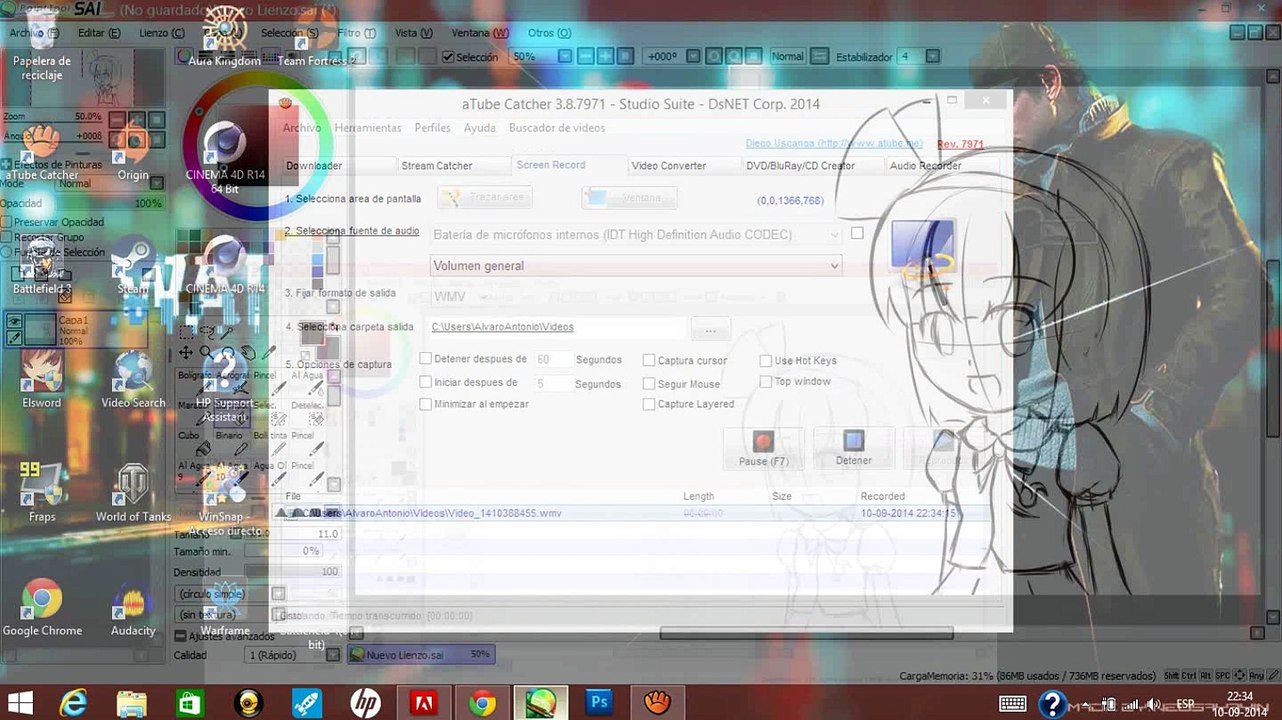Viewport: 1282px width, 720px height.
Task: Open the Herramientas menu in aTube Catcher
Action: (x=368, y=128)
